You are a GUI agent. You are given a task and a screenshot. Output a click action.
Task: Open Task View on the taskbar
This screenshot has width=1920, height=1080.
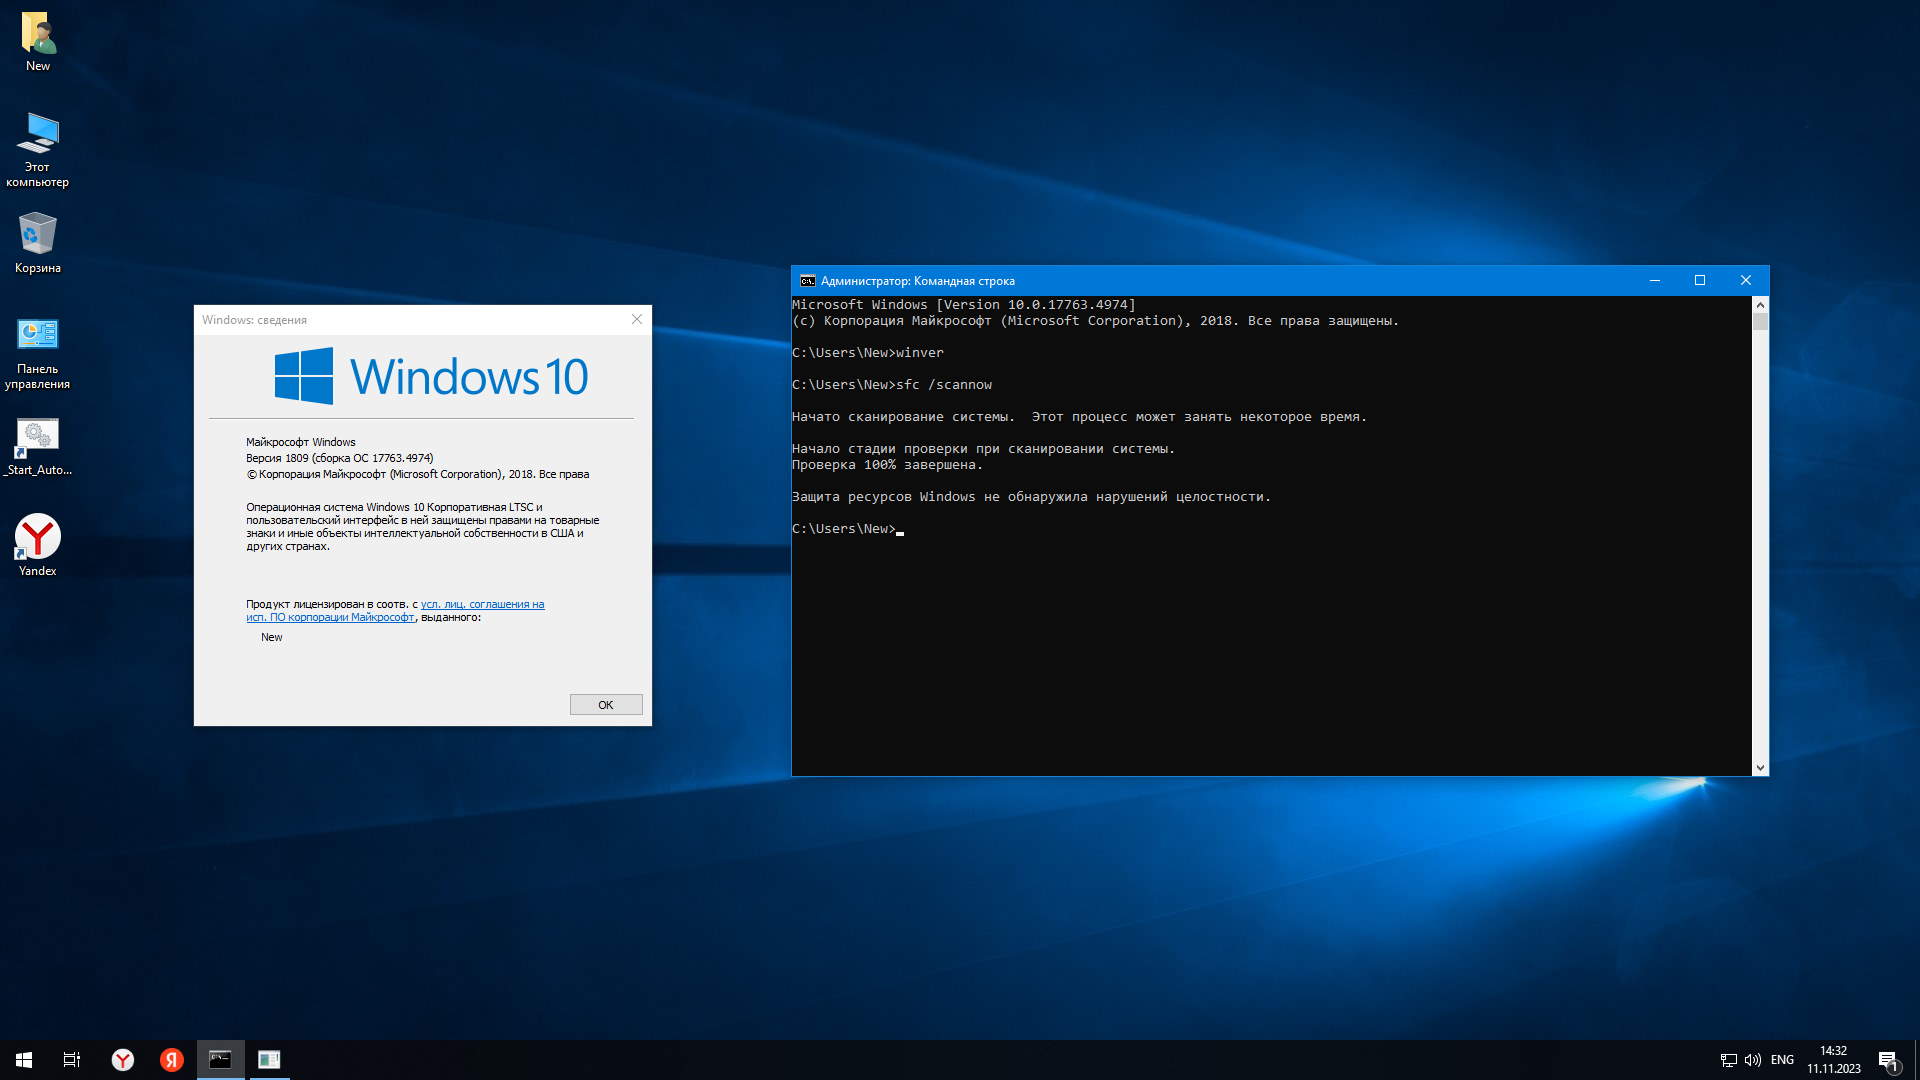pos(72,1060)
